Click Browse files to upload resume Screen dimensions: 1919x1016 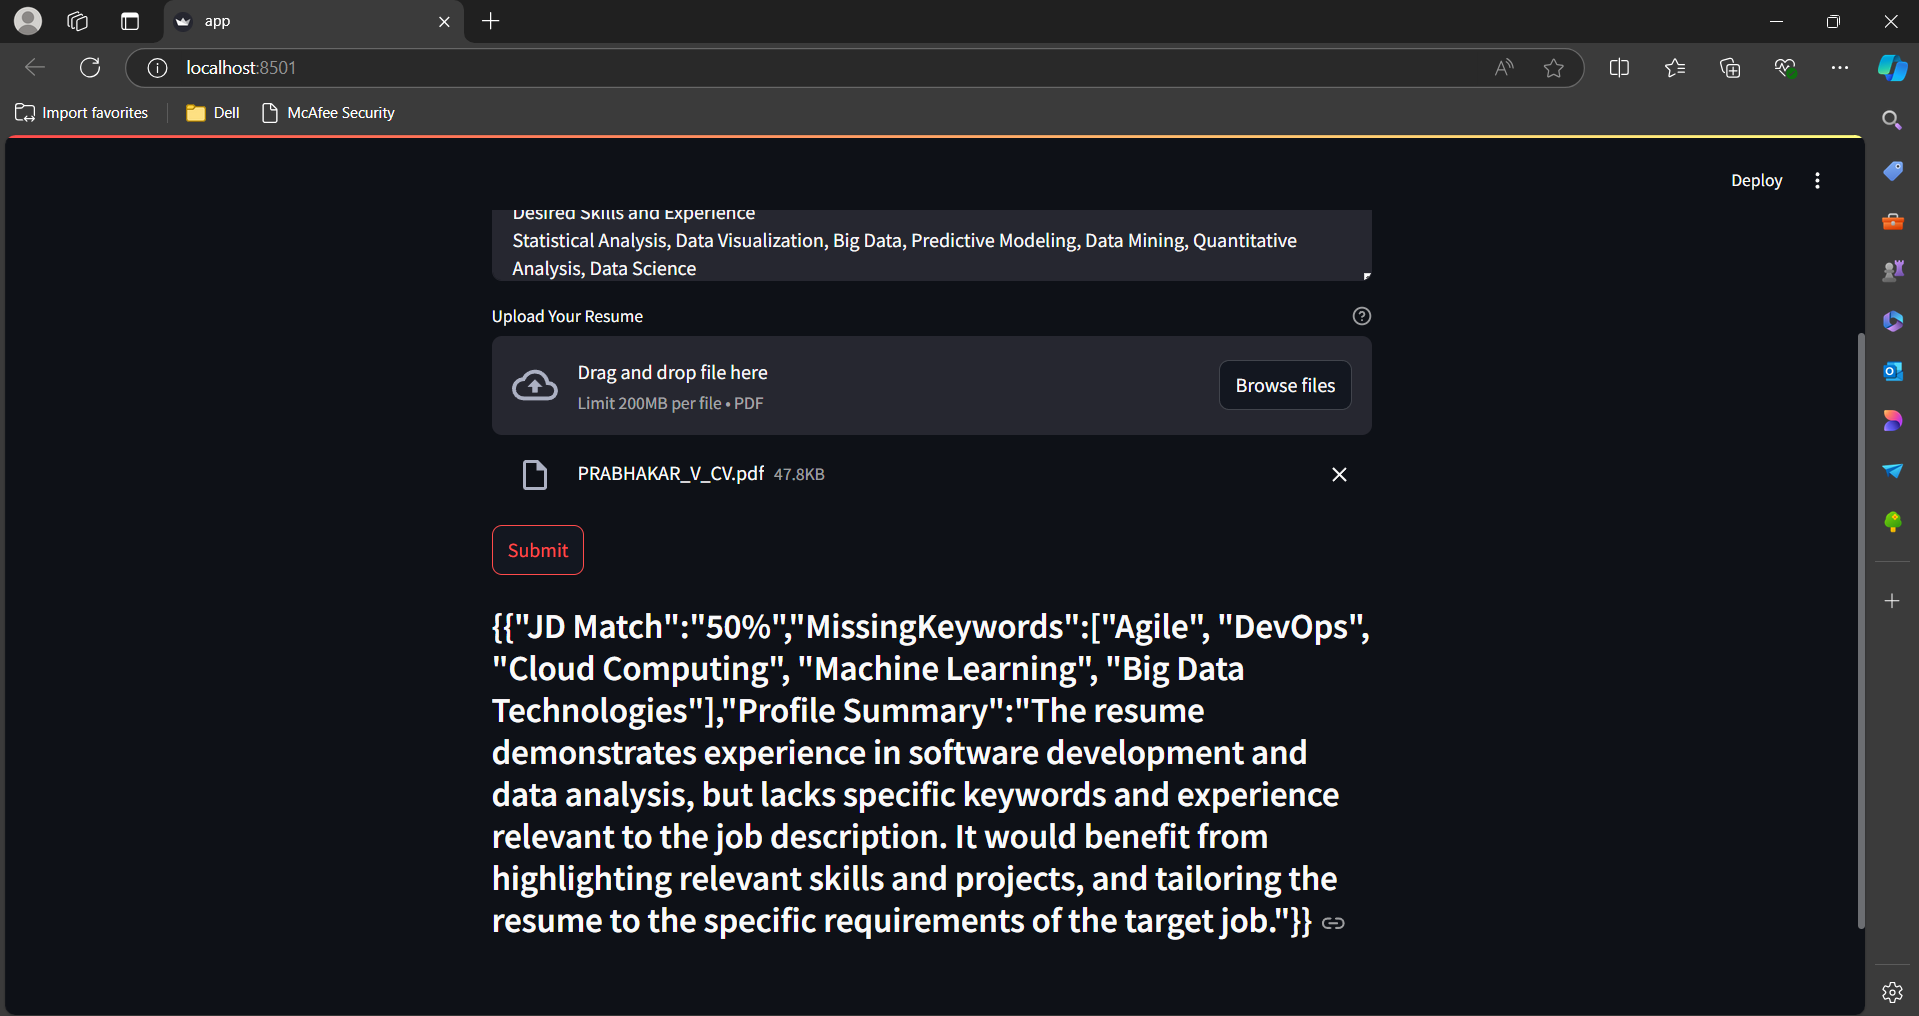pos(1284,385)
